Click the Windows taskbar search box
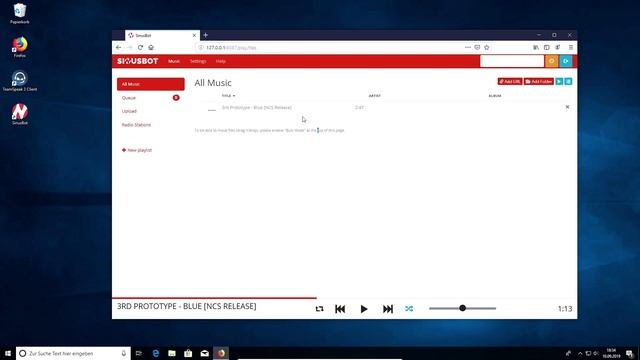 [x=73, y=353]
